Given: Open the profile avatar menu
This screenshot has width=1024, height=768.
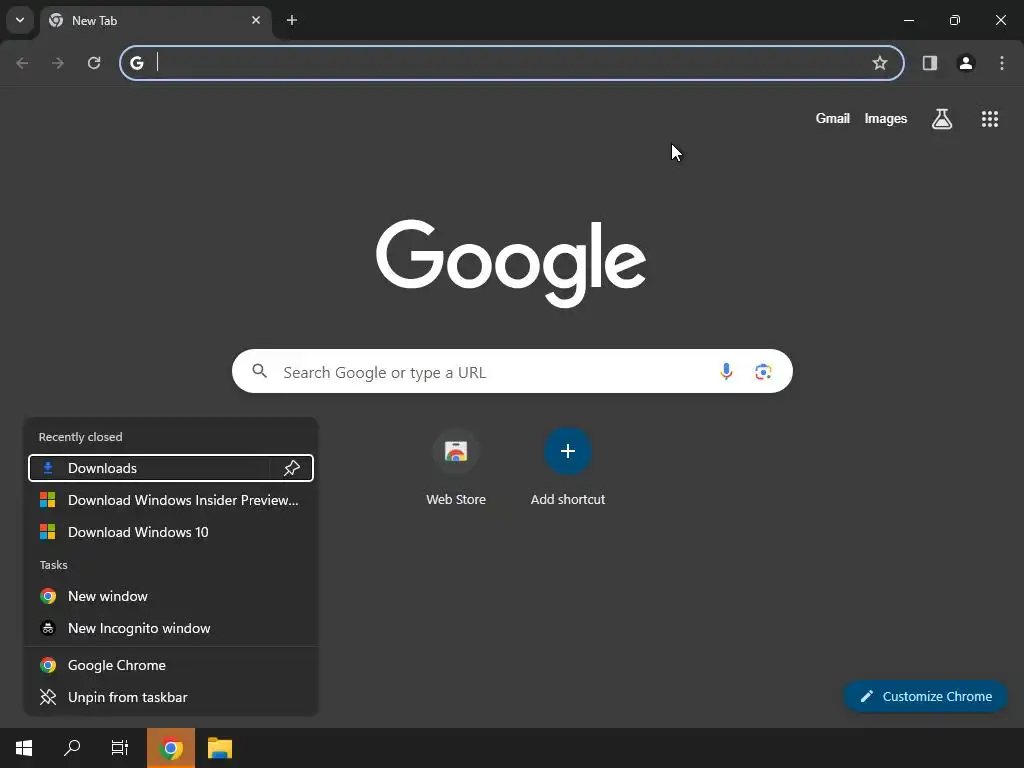Looking at the screenshot, I should coord(966,63).
